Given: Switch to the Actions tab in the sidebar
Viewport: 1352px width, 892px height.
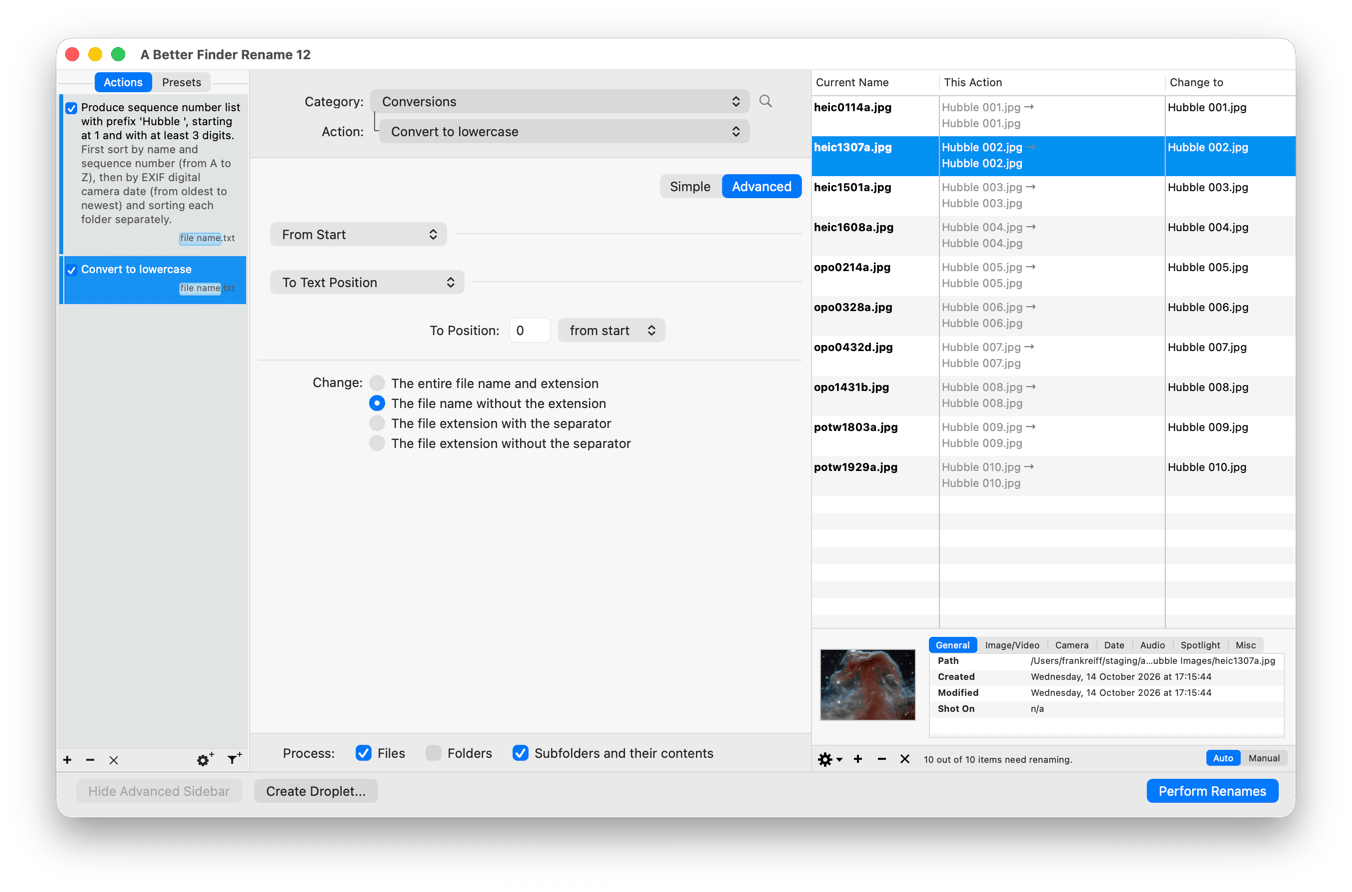Looking at the screenshot, I should 124,82.
